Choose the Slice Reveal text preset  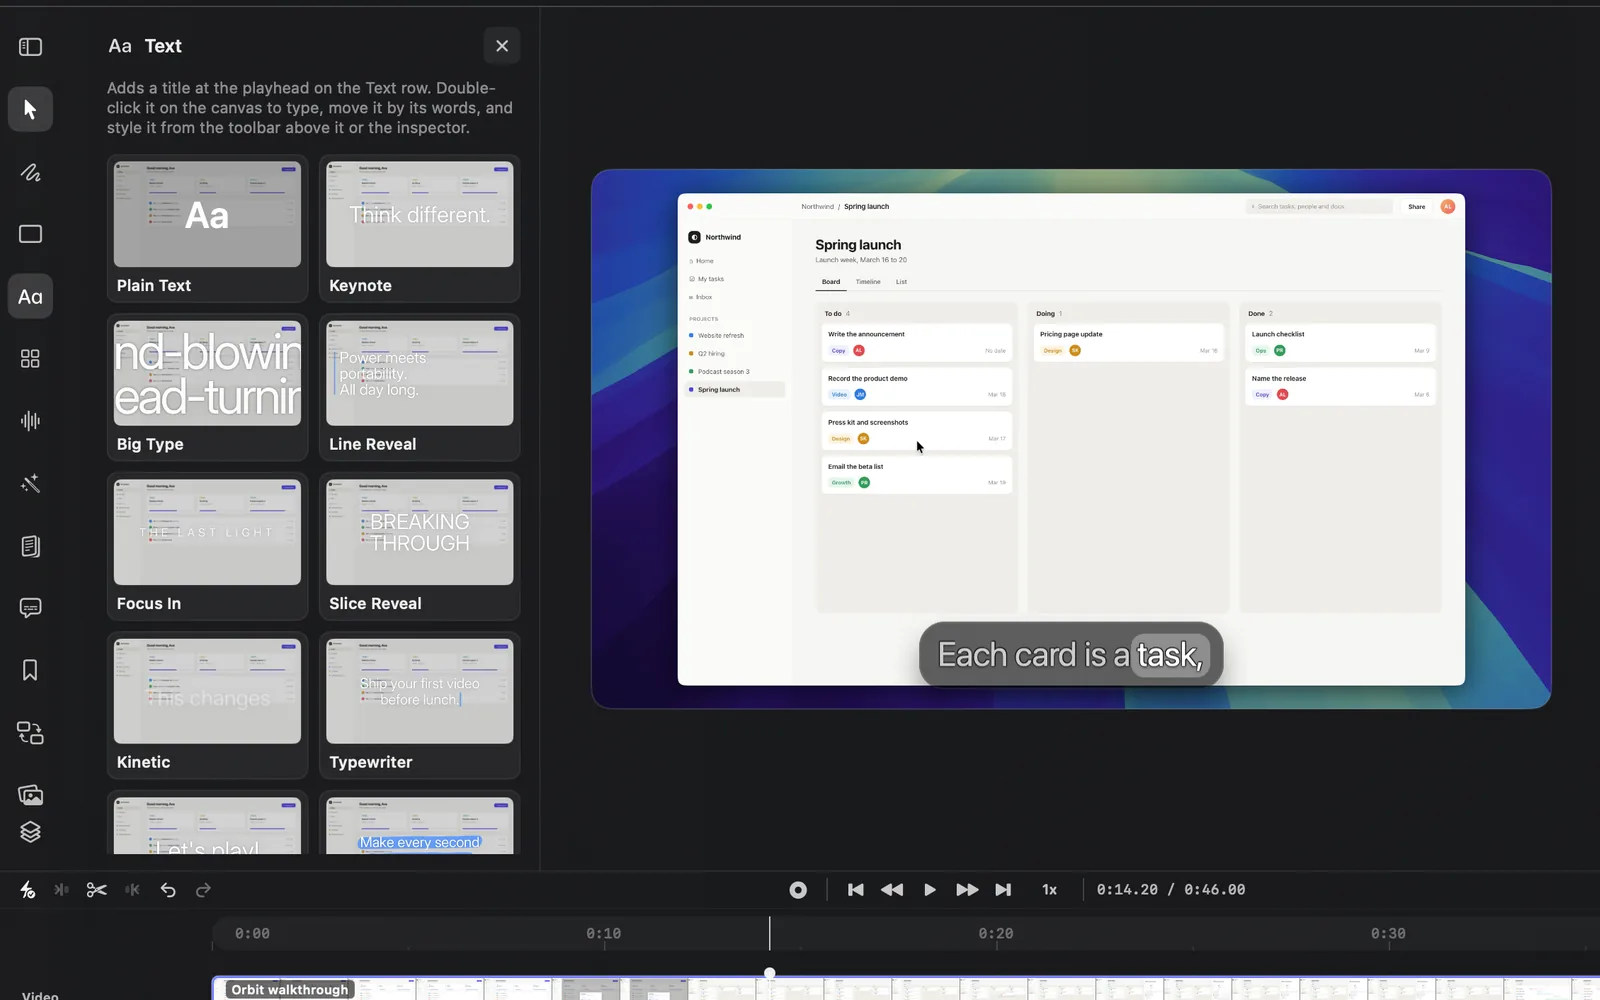pyautogui.click(x=420, y=547)
